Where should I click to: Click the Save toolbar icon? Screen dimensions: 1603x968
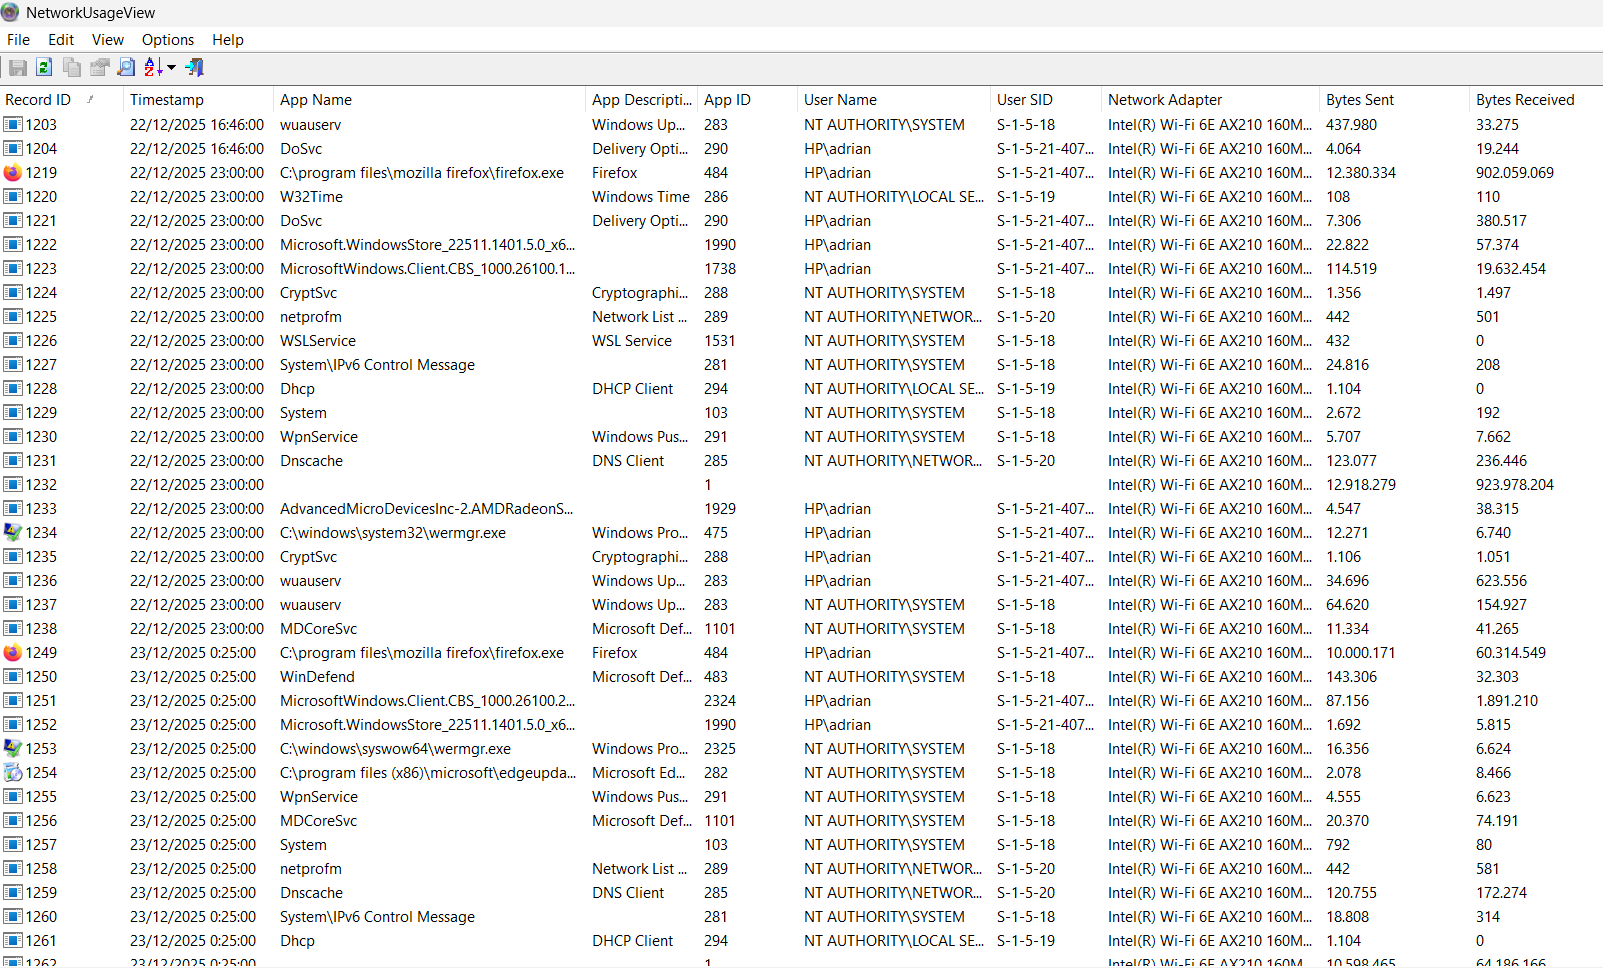coord(18,67)
